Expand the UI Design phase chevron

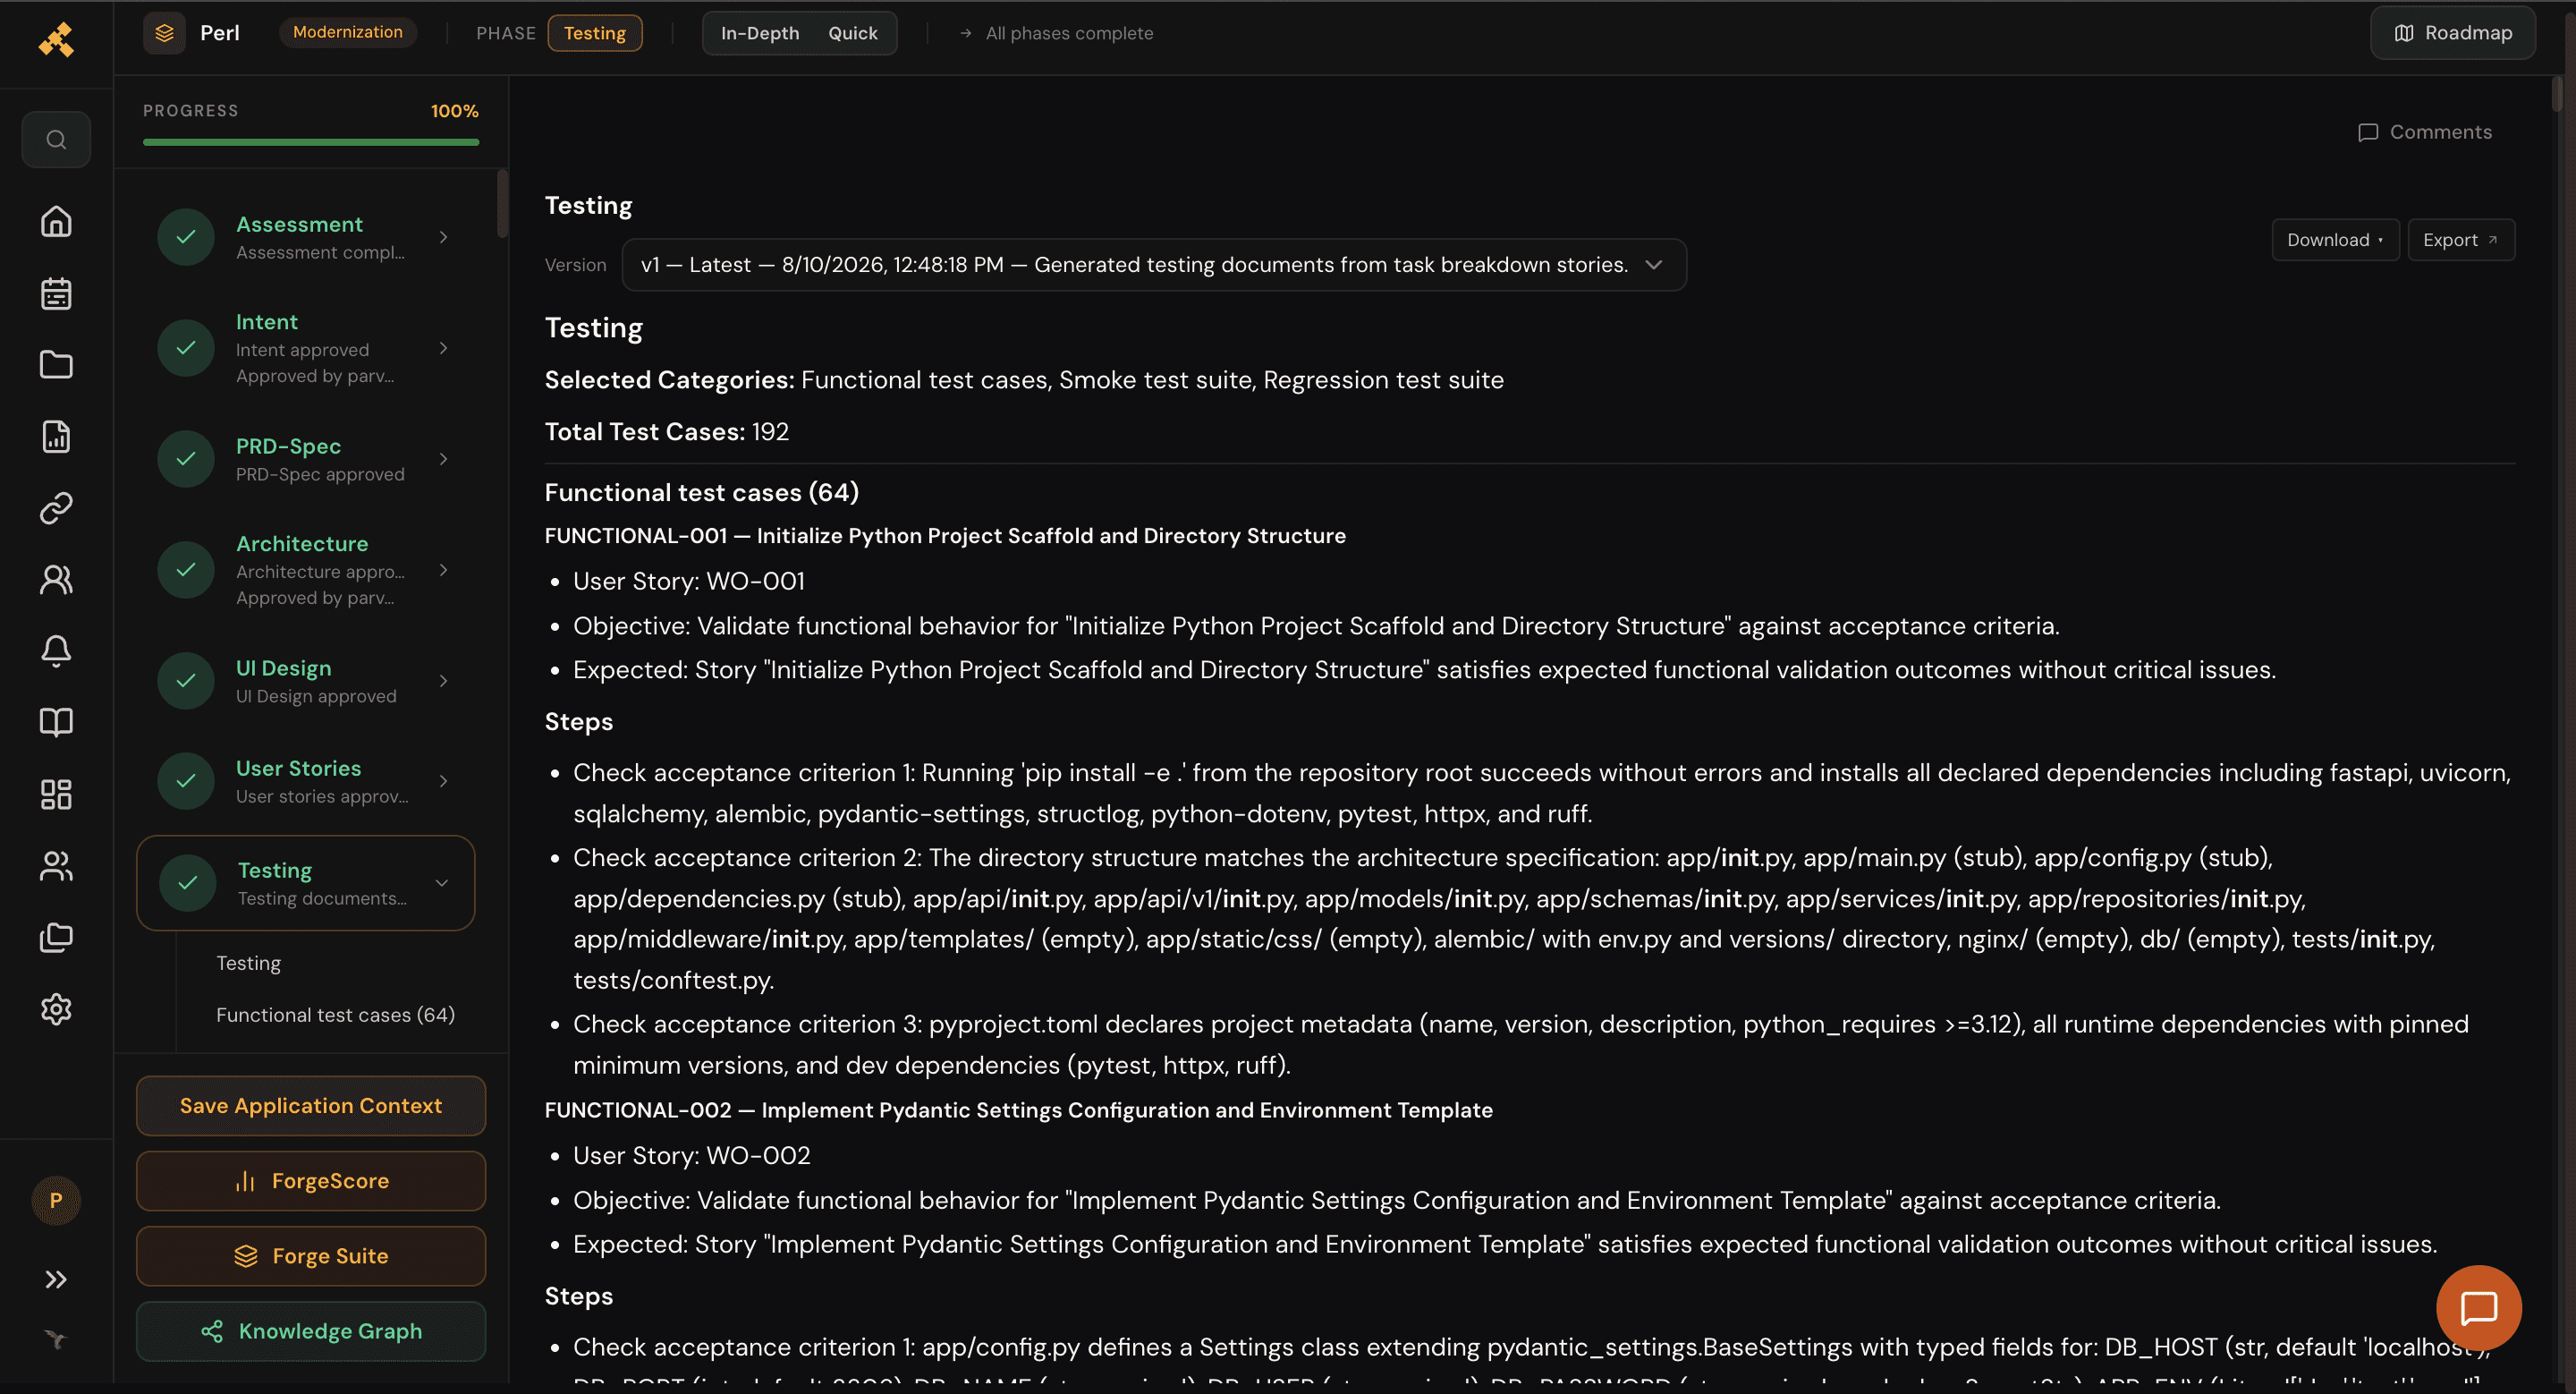click(x=443, y=681)
